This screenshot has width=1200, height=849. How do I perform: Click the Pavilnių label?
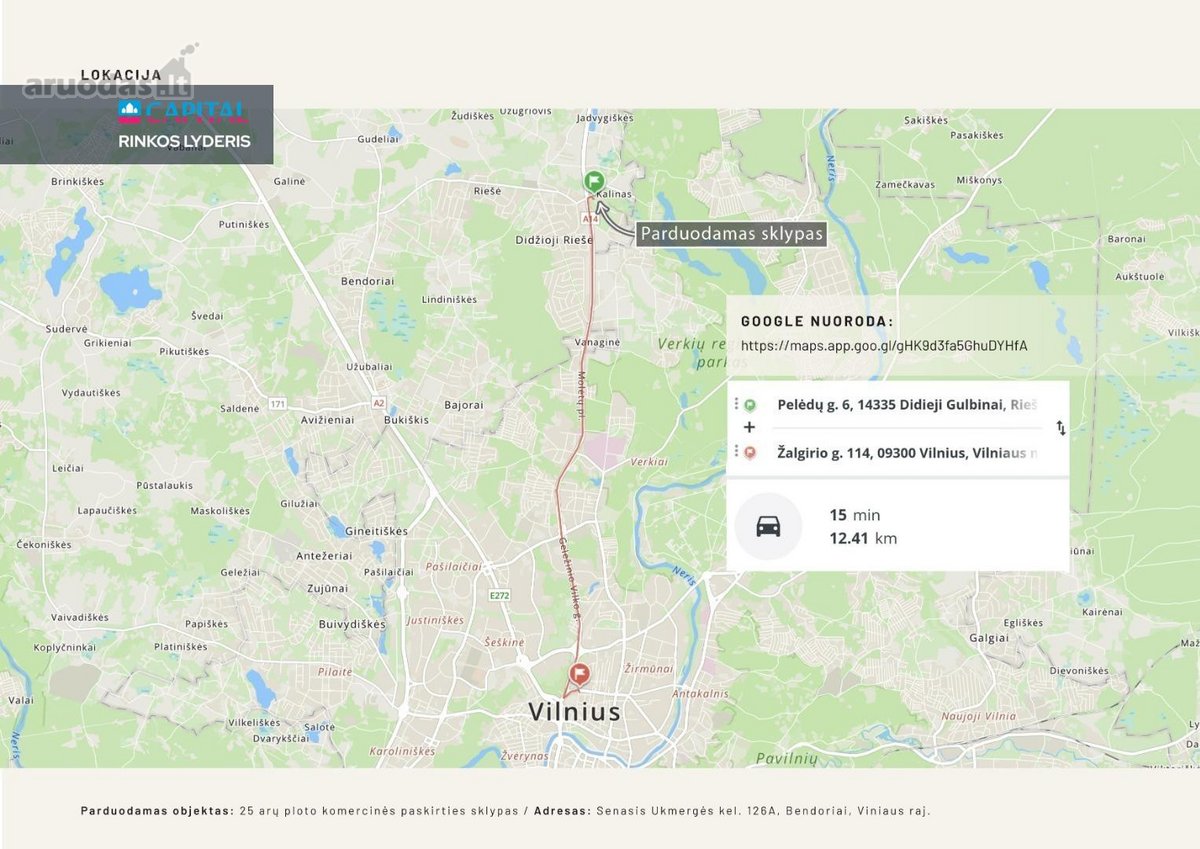[787, 759]
